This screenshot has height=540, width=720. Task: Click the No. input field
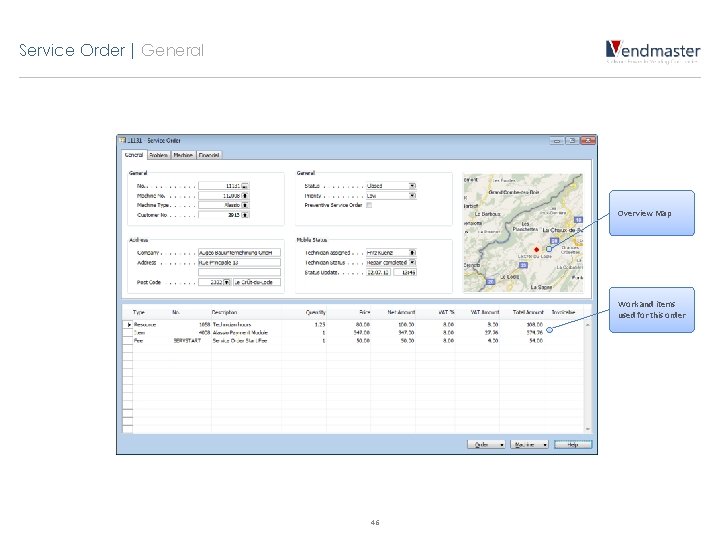pyautogui.click(x=220, y=186)
